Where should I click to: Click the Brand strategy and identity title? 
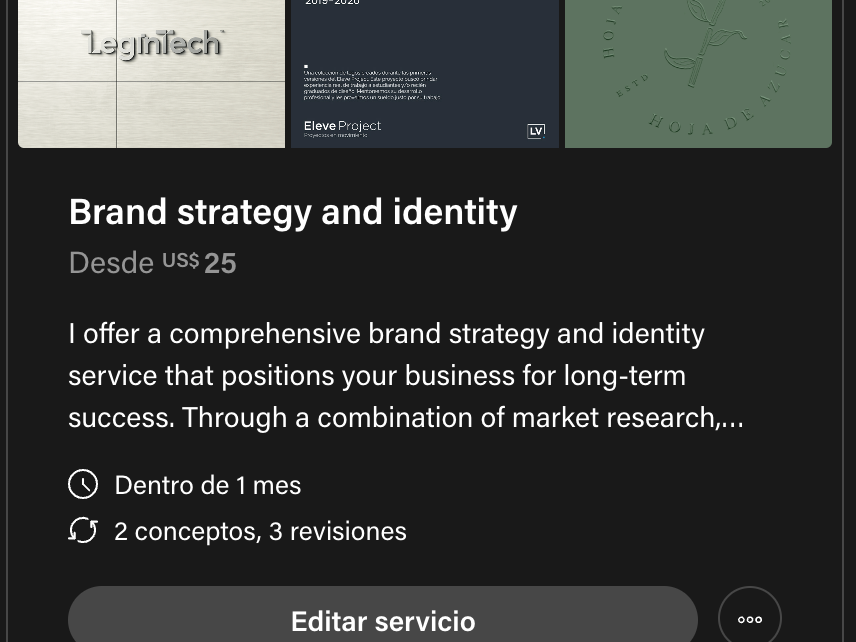coord(293,212)
